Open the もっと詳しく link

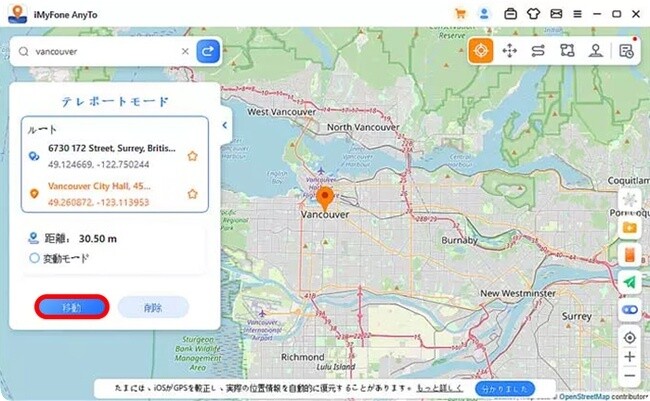(x=439, y=388)
